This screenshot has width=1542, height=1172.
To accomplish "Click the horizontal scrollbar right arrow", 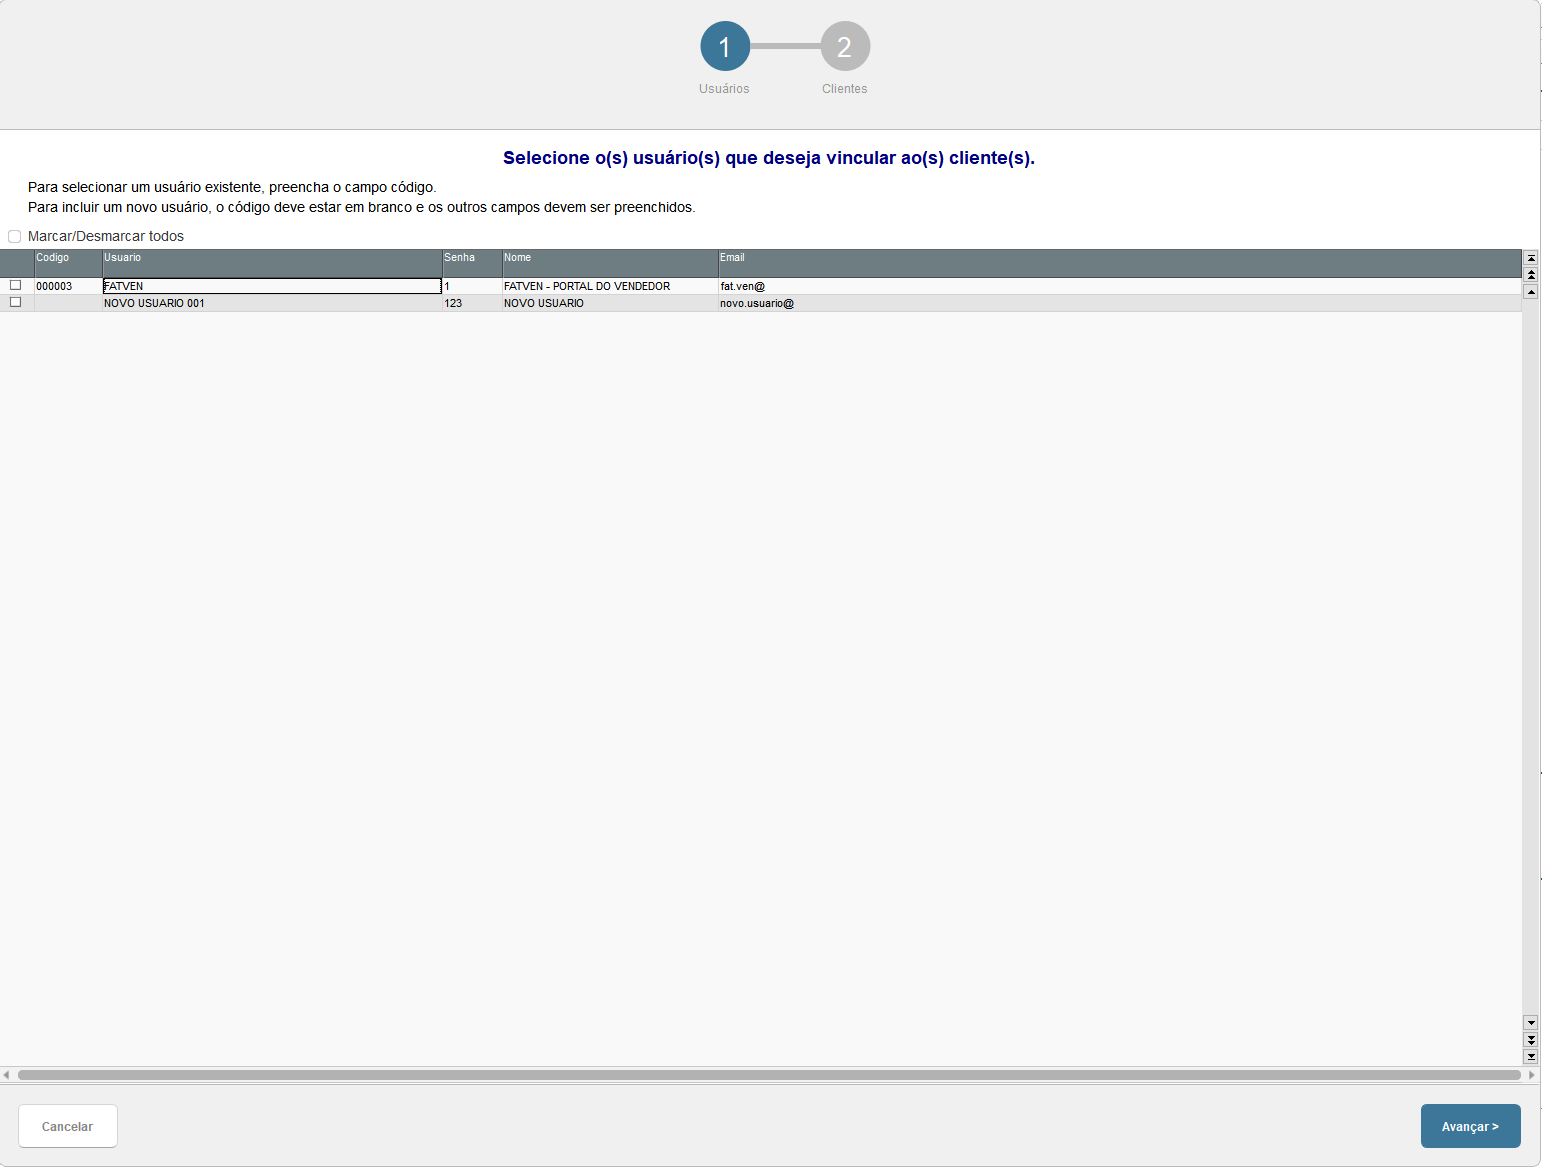I will [x=1531, y=1075].
